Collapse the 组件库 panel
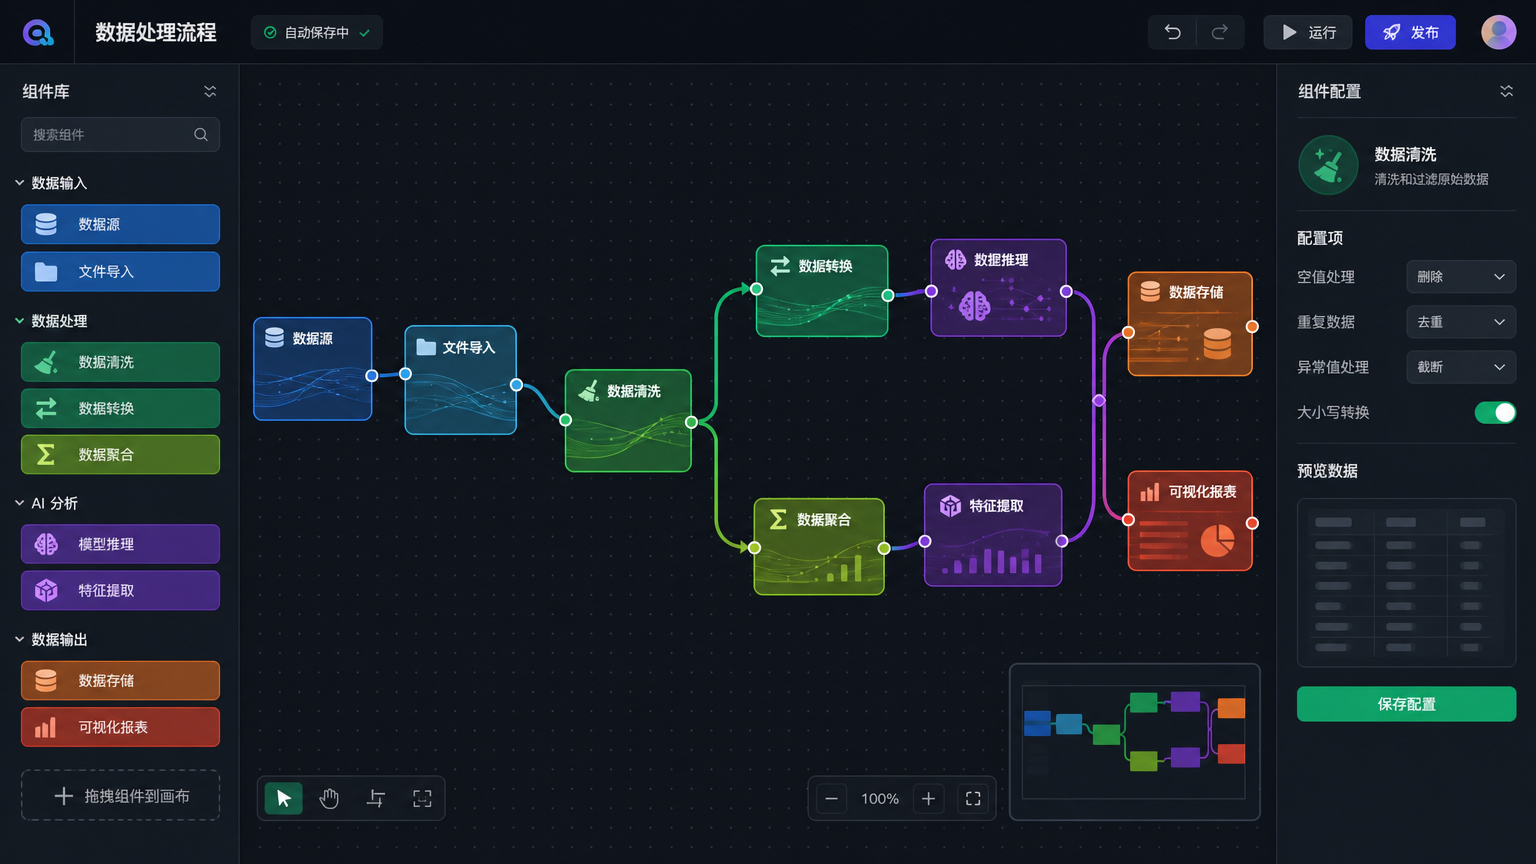This screenshot has width=1536, height=864. click(210, 91)
